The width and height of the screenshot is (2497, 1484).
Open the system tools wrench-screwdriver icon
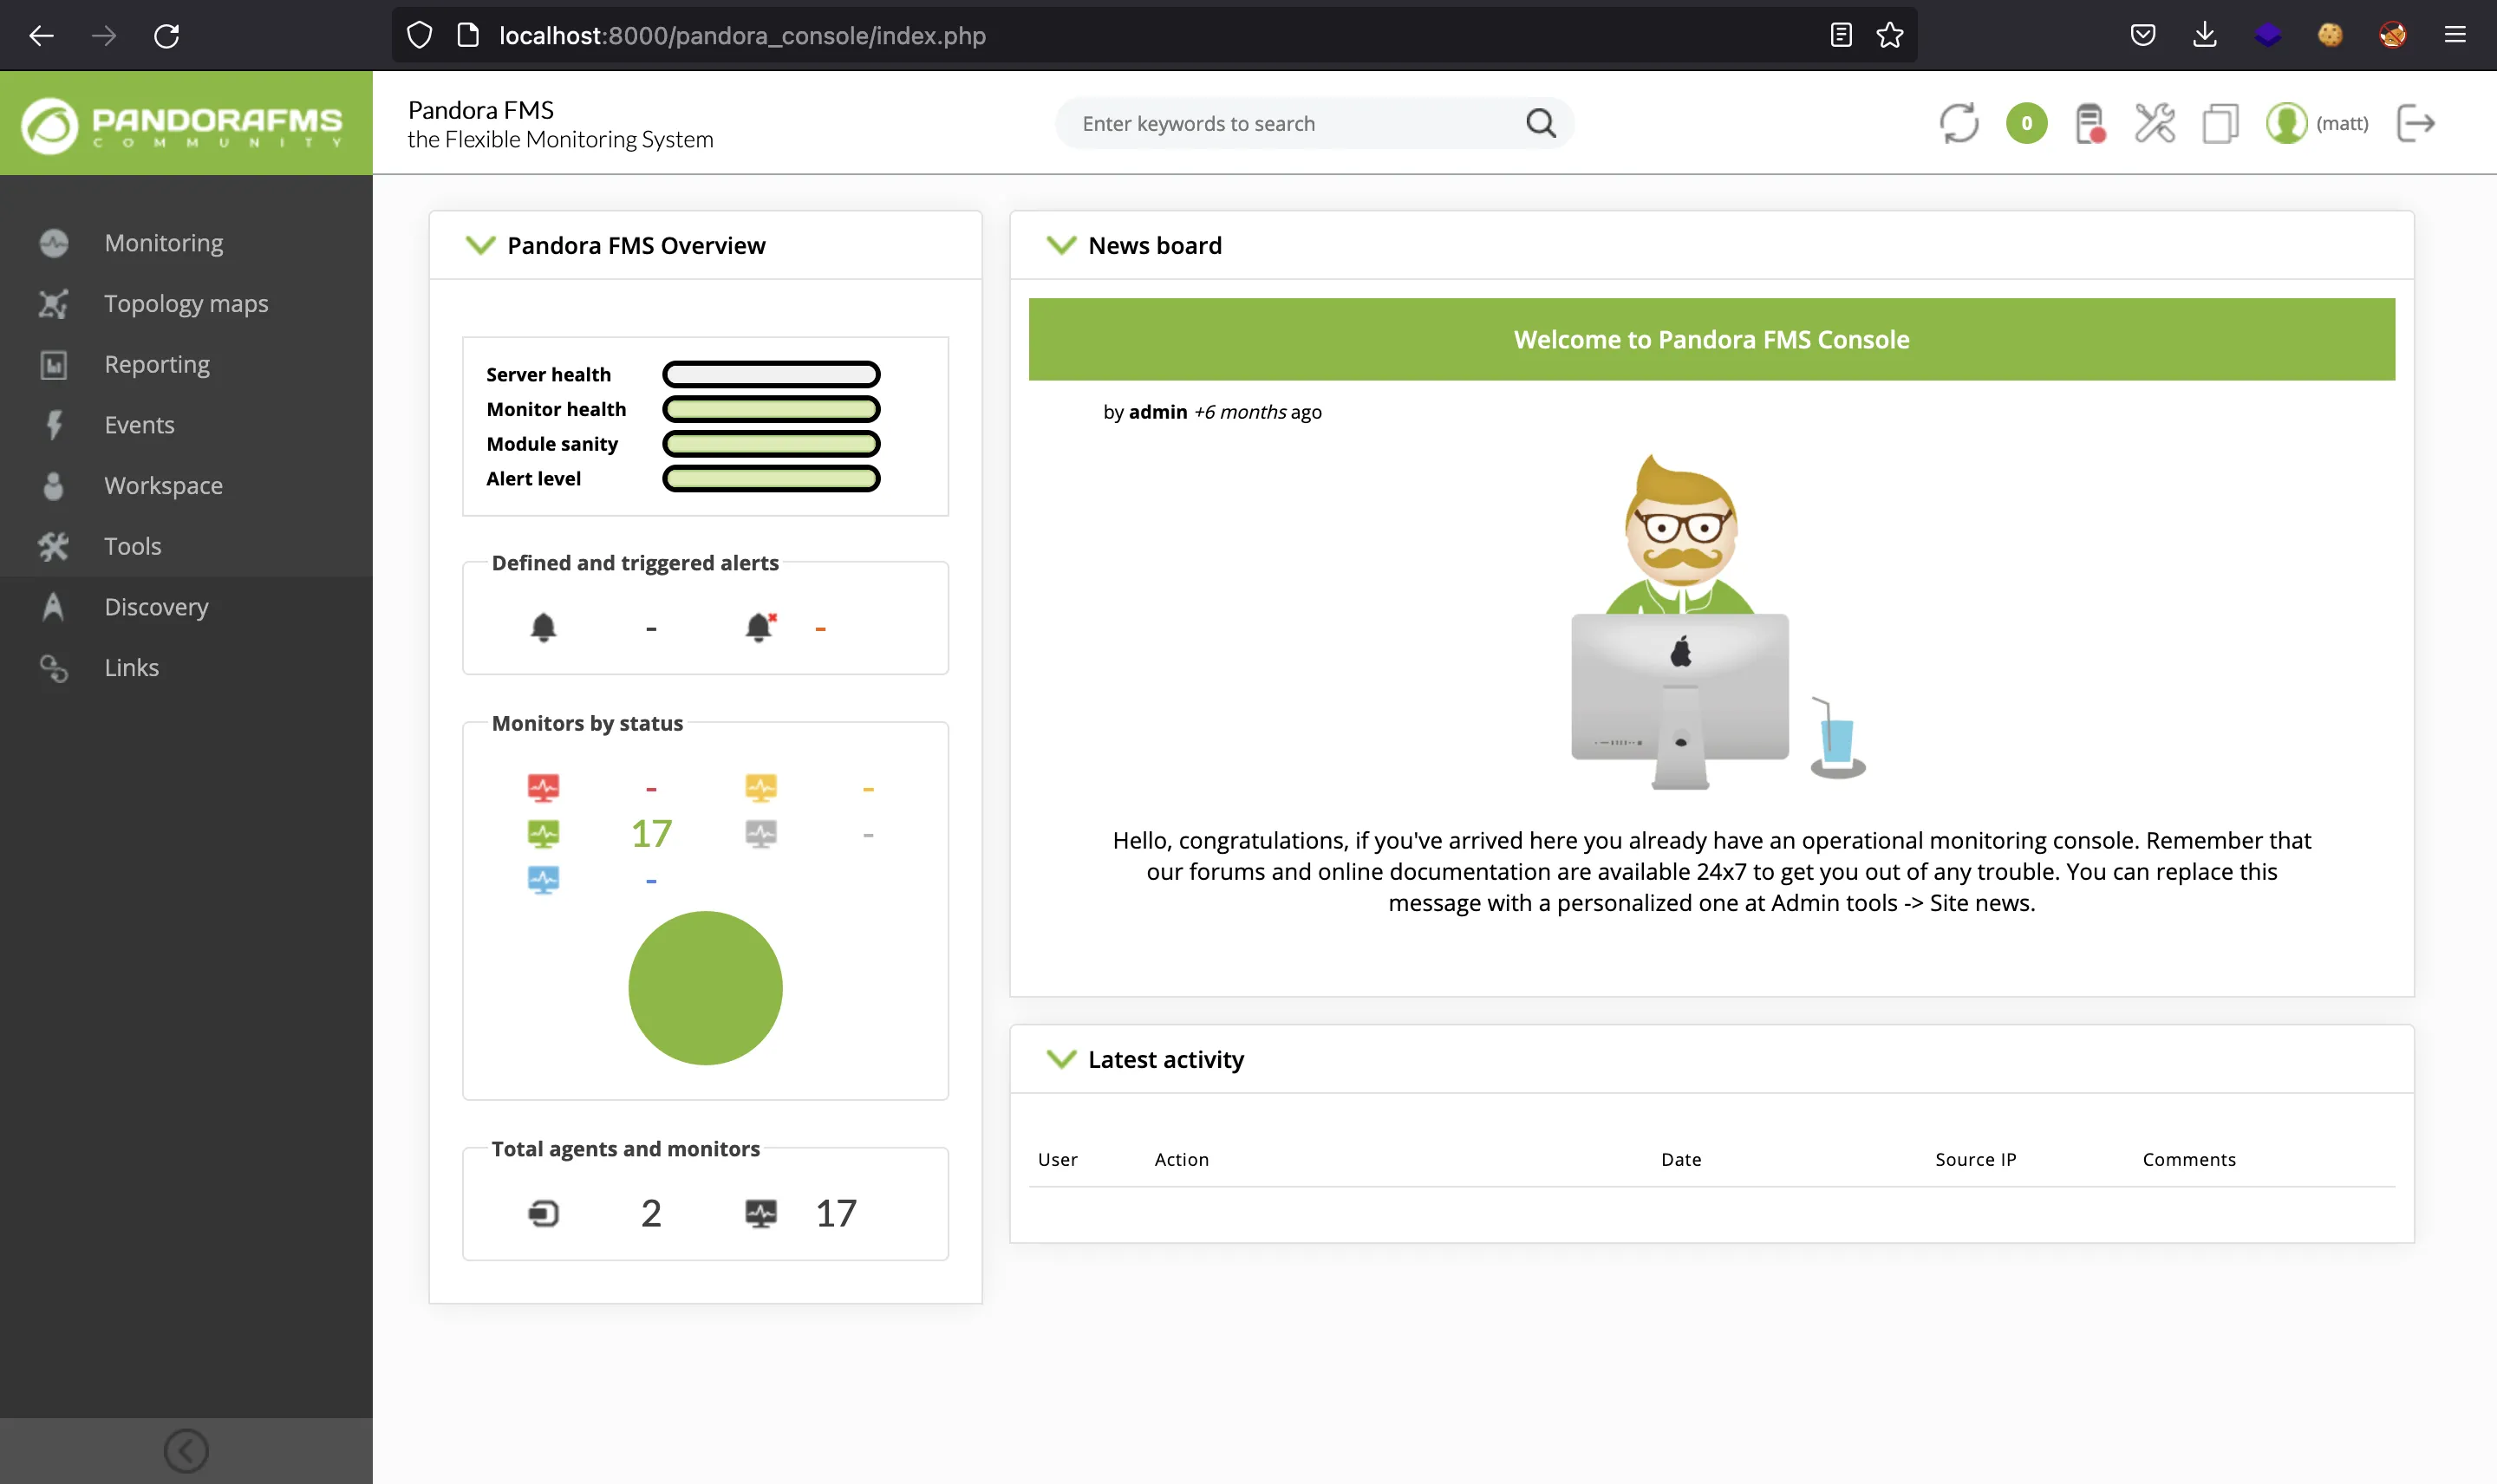pyautogui.click(x=2154, y=124)
